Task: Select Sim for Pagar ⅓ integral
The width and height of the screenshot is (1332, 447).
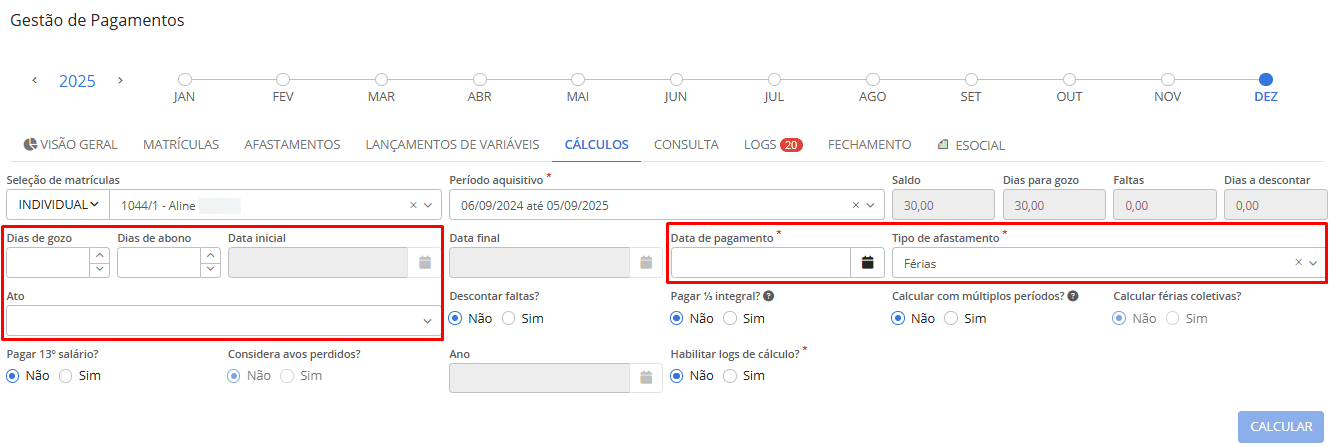Action: click(x=730, y=318)
